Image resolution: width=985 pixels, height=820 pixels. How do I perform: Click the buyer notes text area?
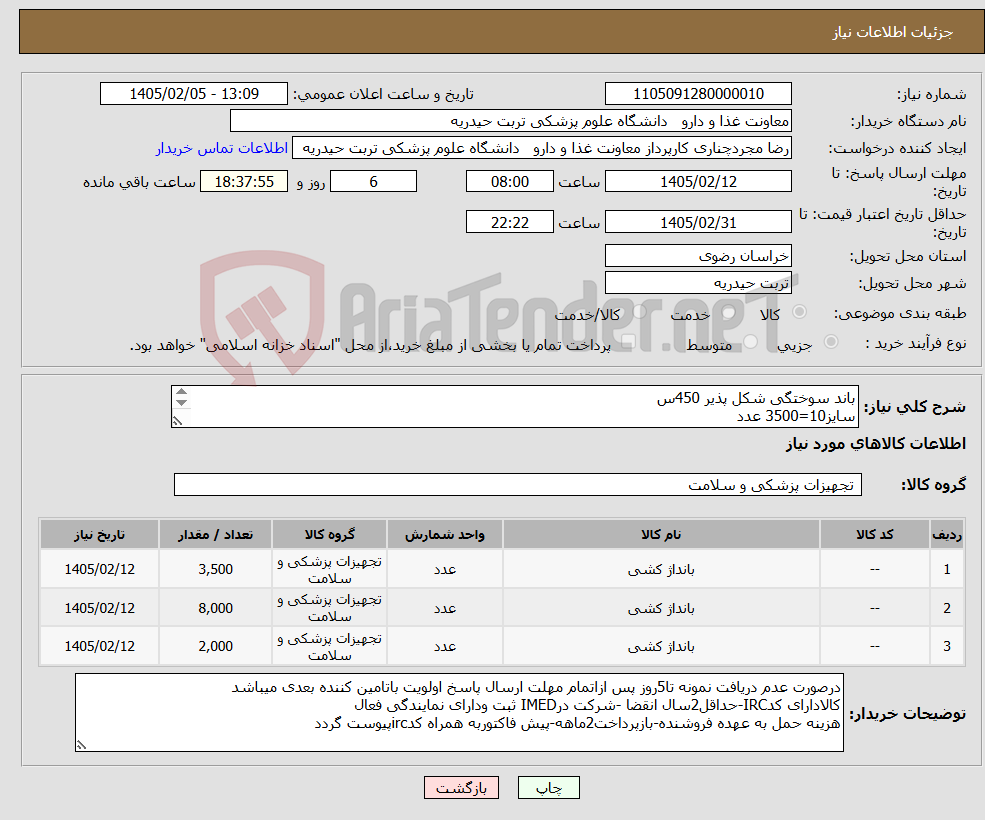(x=459, y=713)
